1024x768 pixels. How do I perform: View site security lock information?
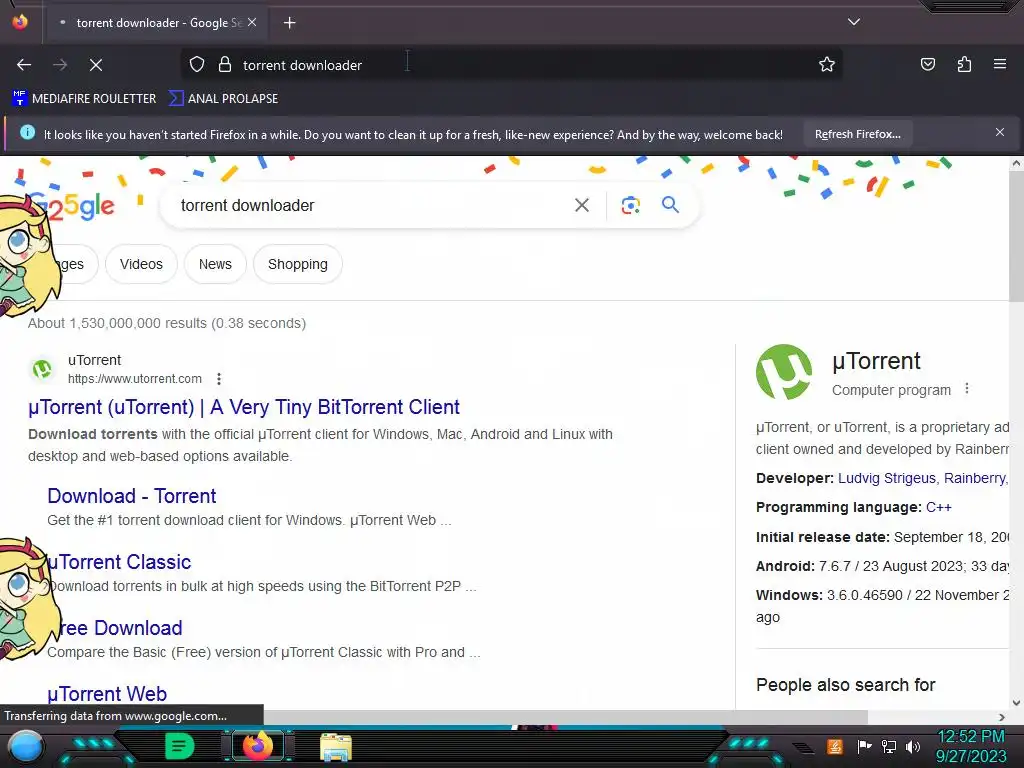[x=225, y=65]
